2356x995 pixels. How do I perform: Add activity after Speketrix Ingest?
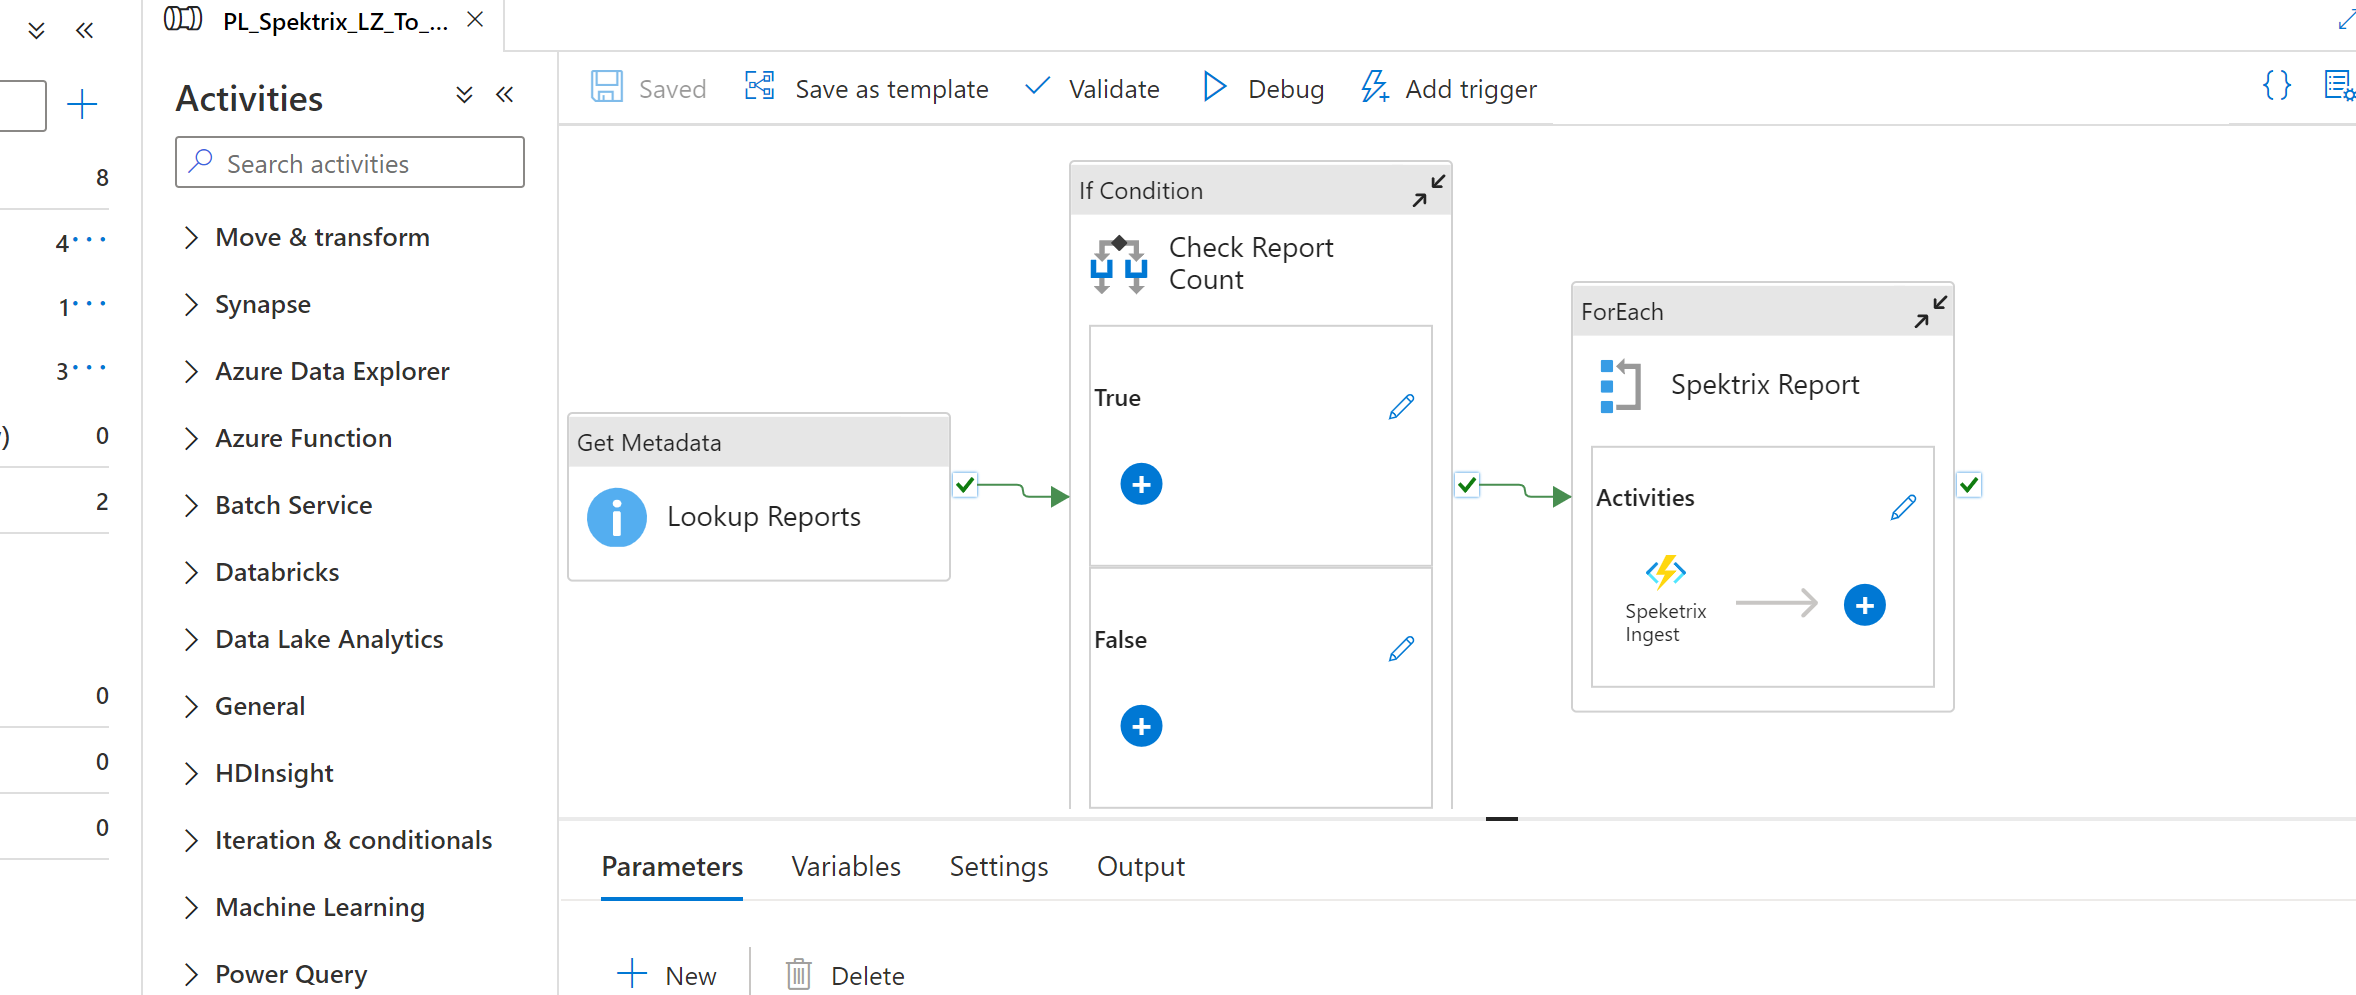[x=1864, y=606]
